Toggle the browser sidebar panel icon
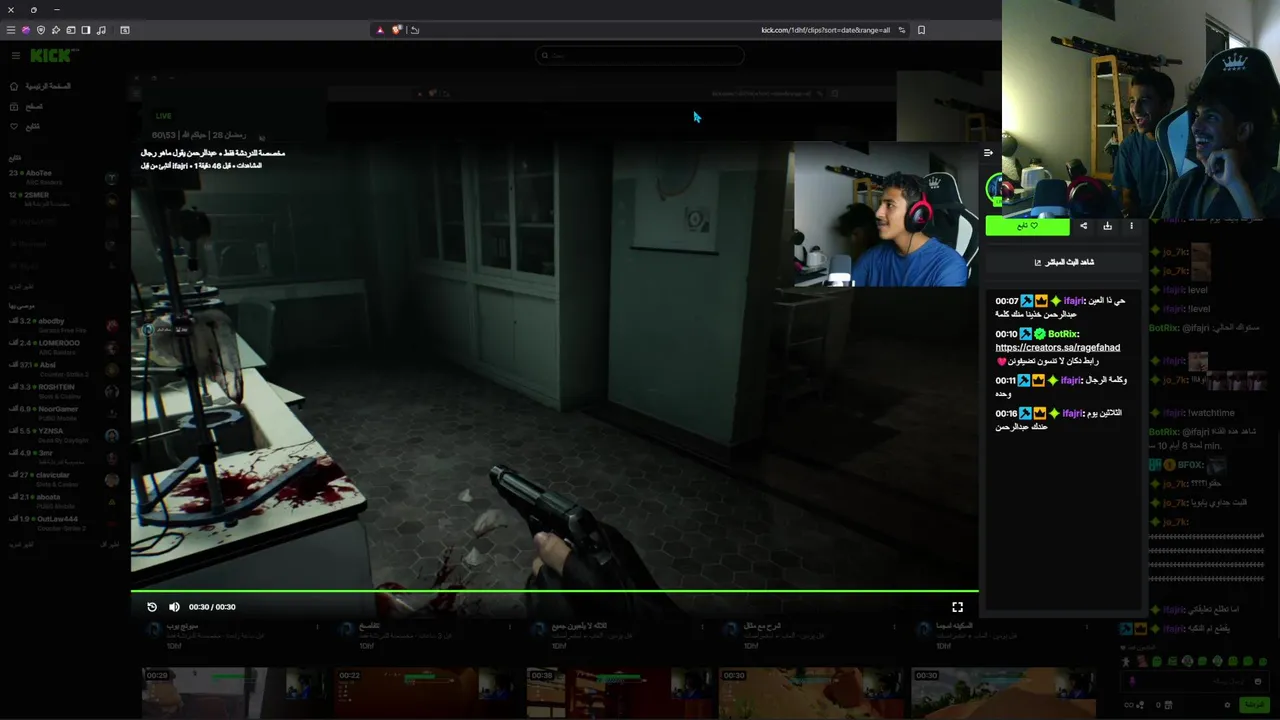Image resolution: width=1280 pixels, height=720 pixels. 86,30
